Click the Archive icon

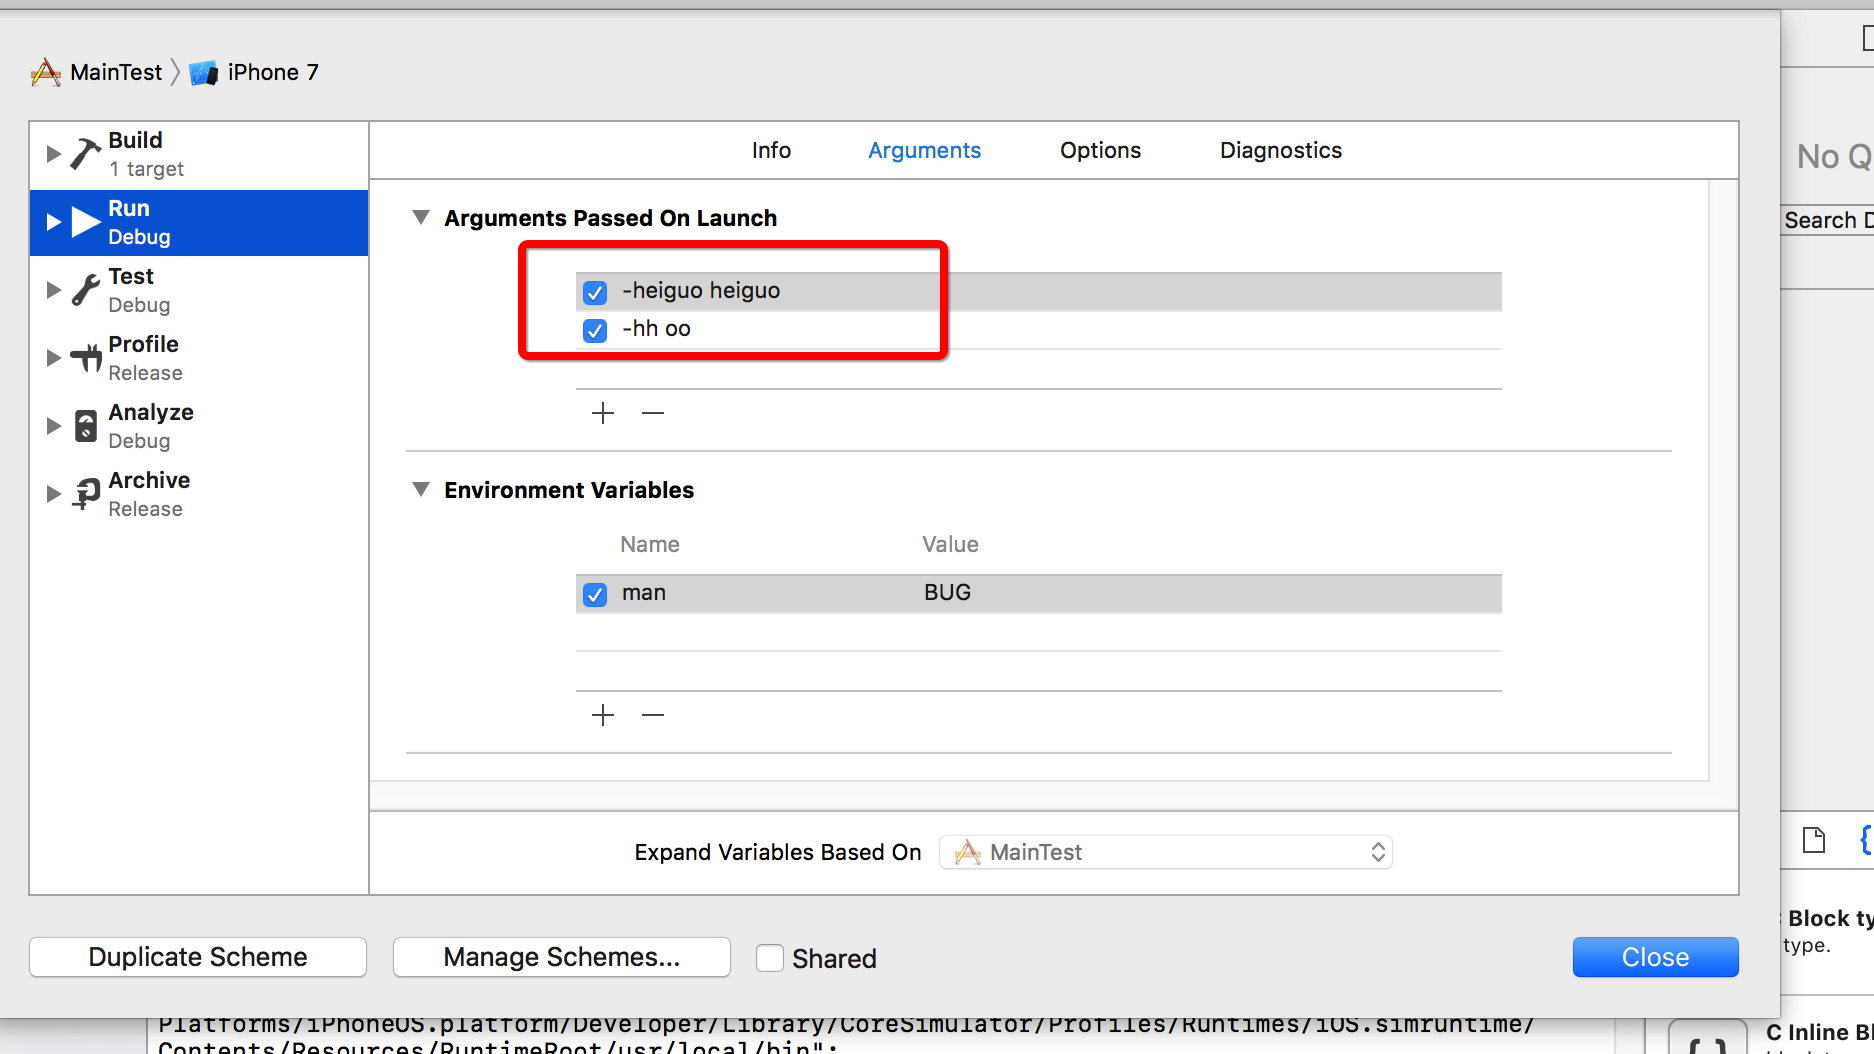point(86,493)
